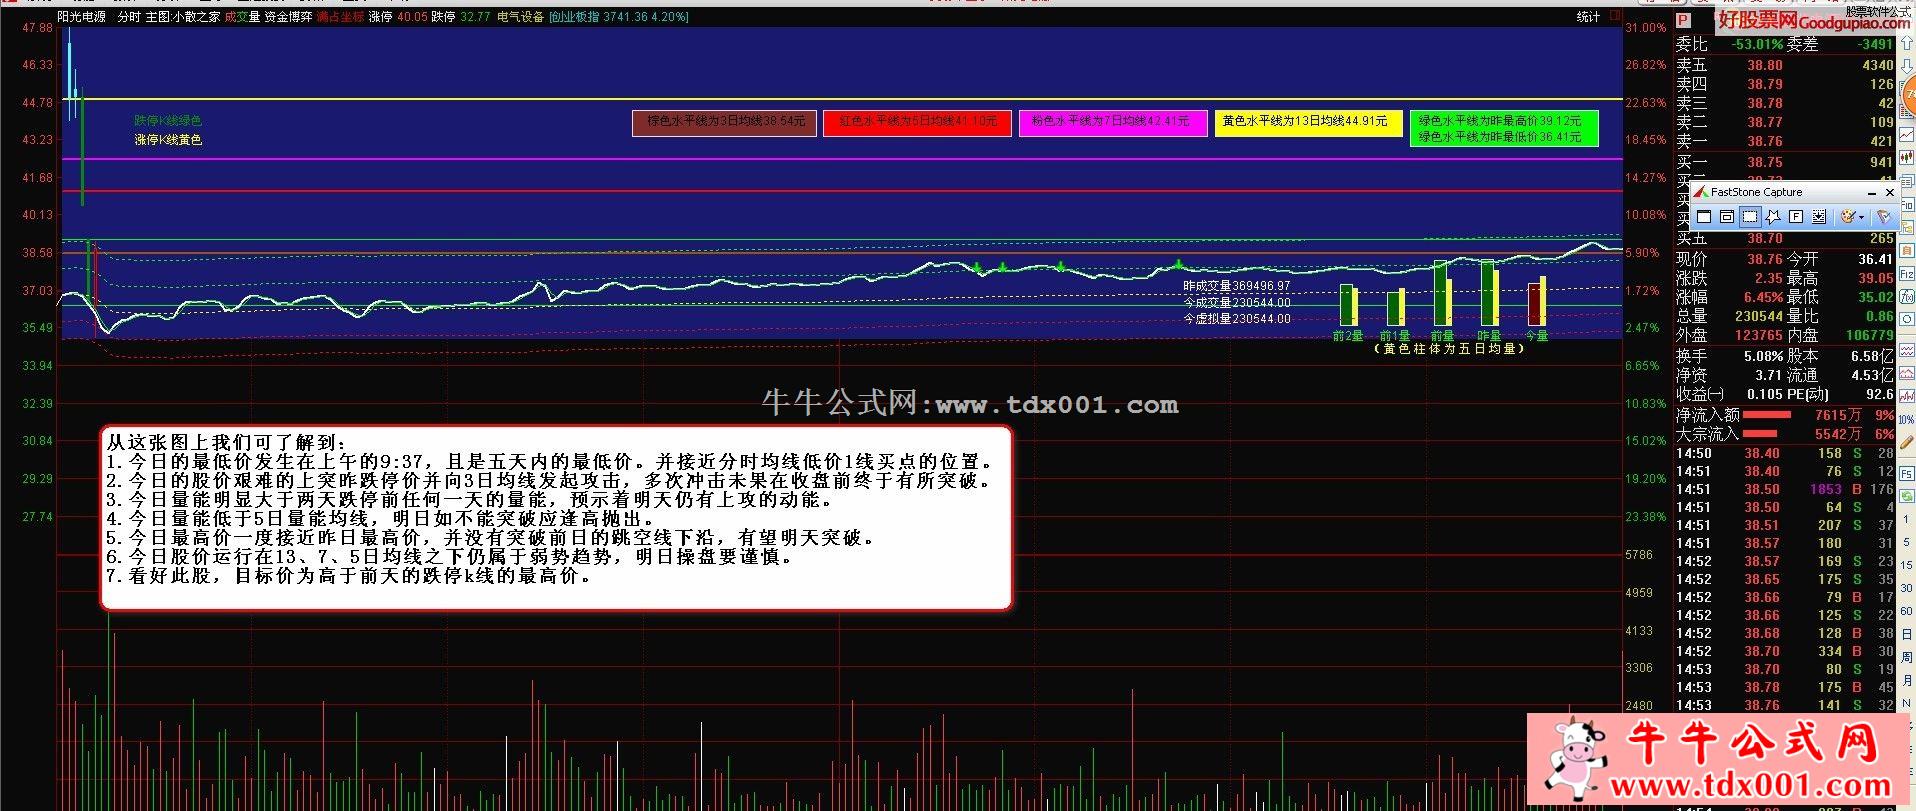The width and height of the screenshot is (1916, 811).
Task: Click the red P icon above order book
Action: [x=1683, y=20]
